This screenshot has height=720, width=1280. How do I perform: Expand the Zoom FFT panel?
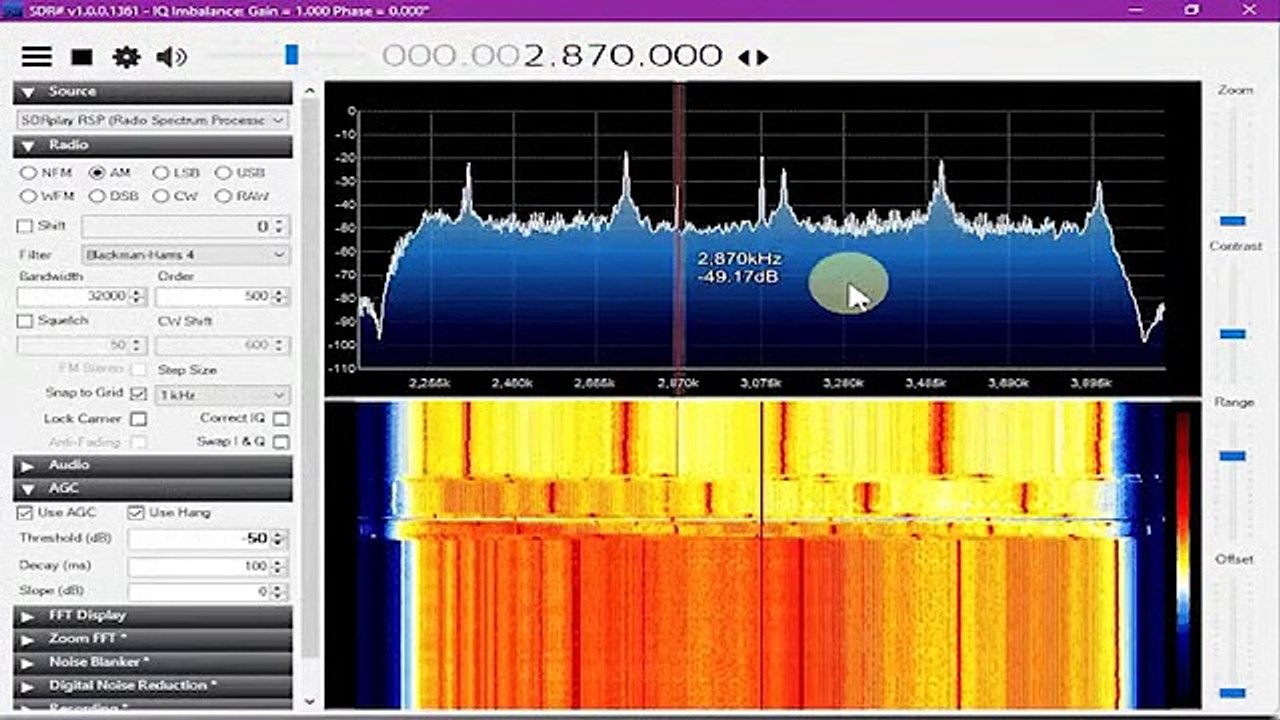click(153, 638)
